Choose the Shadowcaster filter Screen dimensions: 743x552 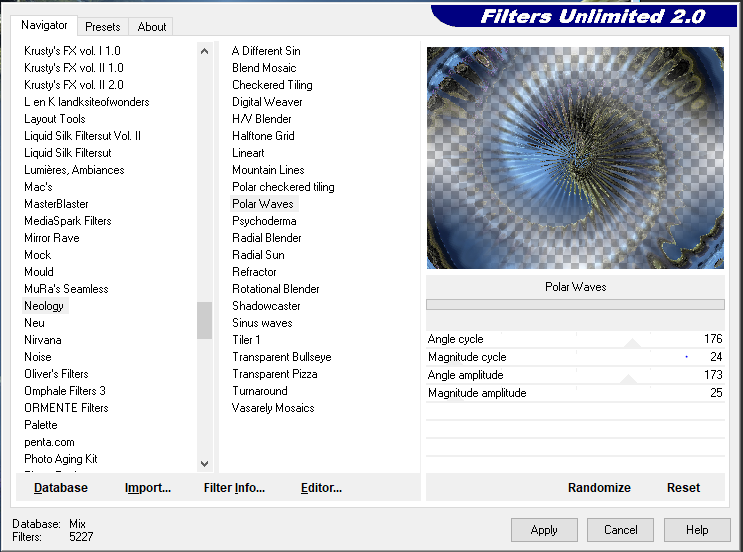click(x=266, y=306)
